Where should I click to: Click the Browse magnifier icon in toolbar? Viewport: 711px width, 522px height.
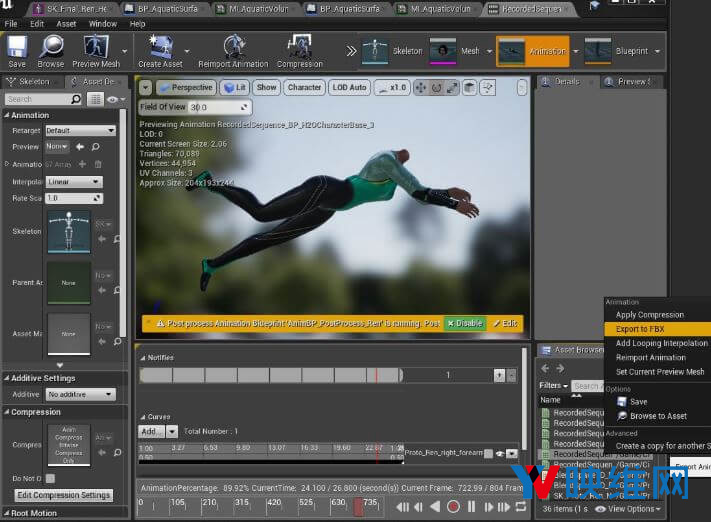(x=51, y=47)
